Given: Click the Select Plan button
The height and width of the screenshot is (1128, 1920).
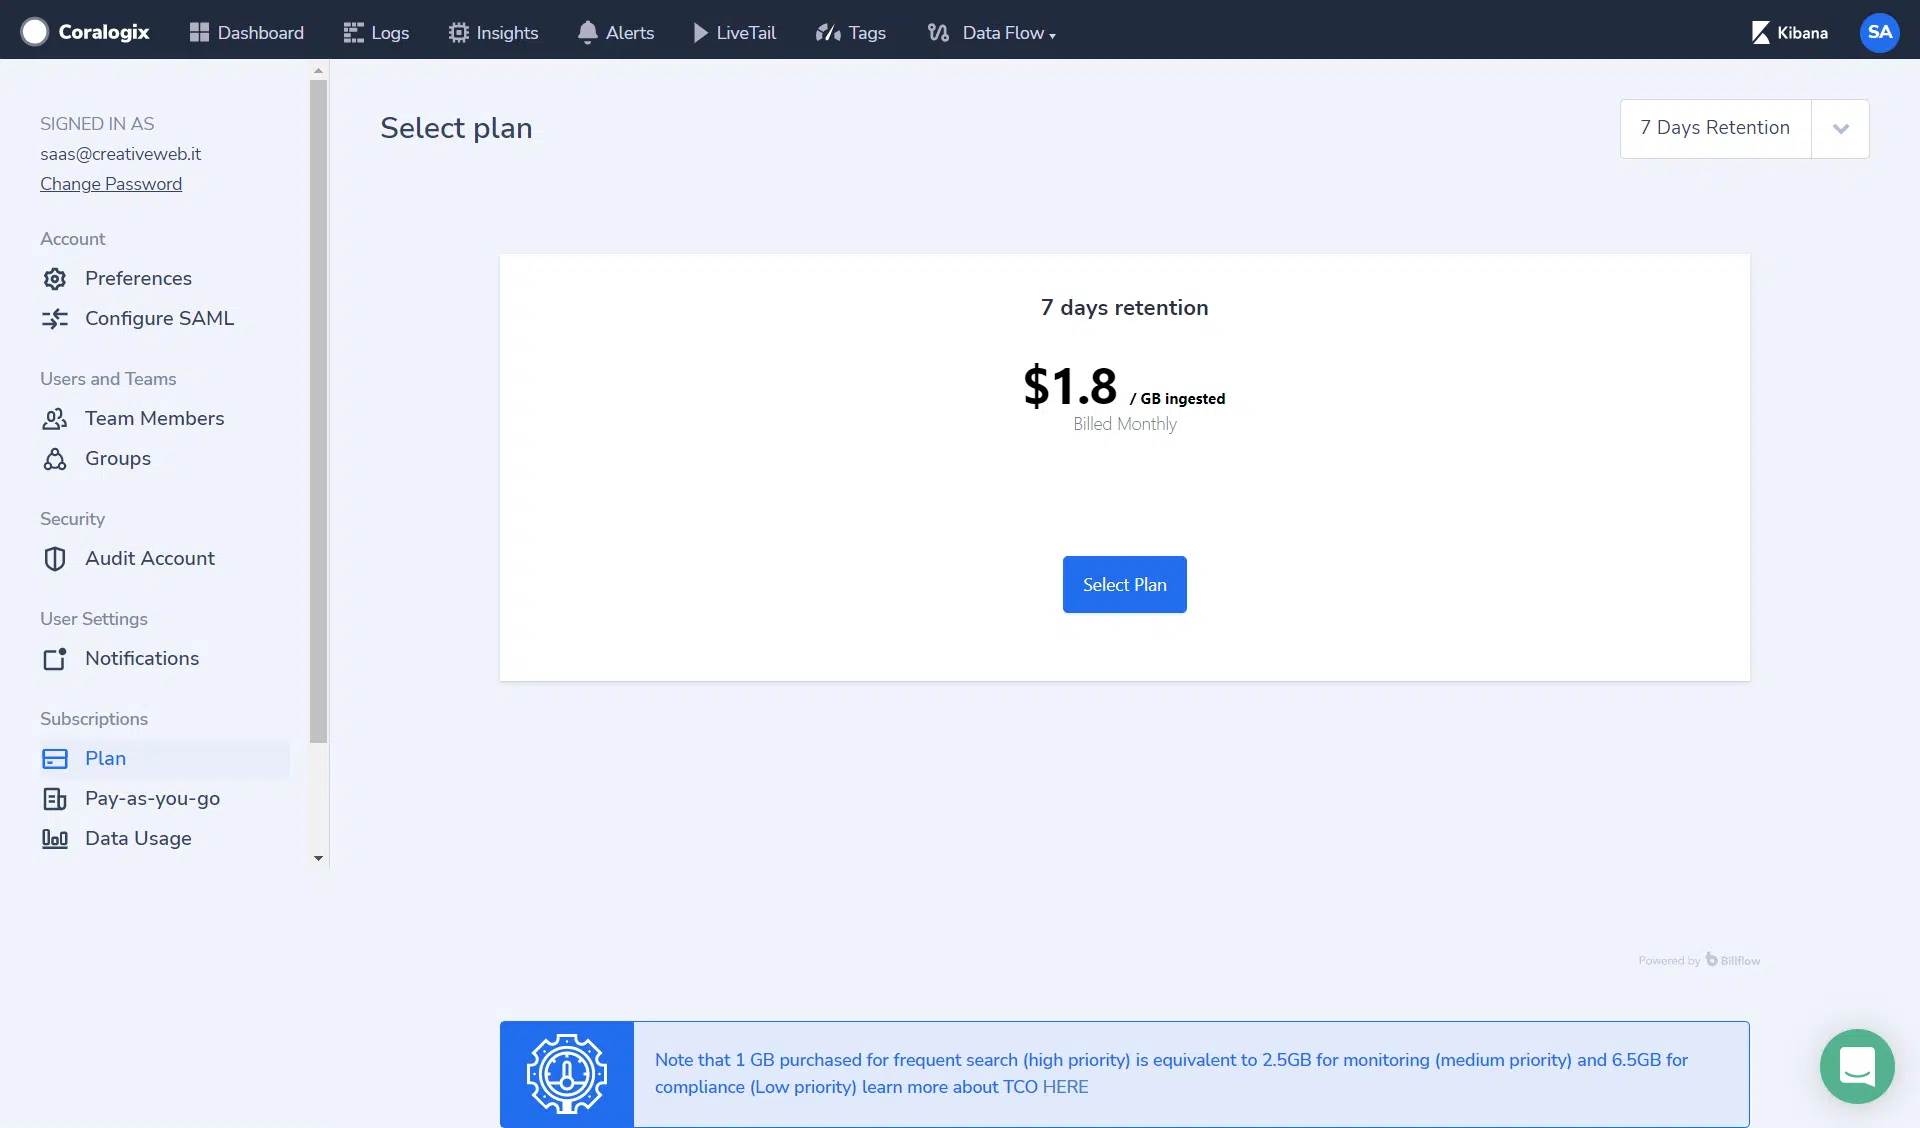Looking at the screenshot, I should tap(1125, 585).
